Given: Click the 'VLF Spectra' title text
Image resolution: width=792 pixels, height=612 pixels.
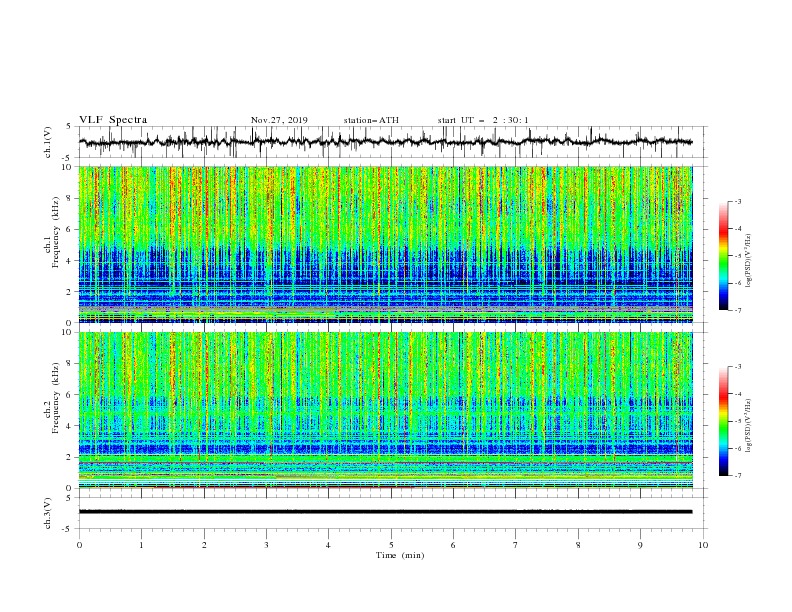Looking at the screenshot, I should pos(113,120).
